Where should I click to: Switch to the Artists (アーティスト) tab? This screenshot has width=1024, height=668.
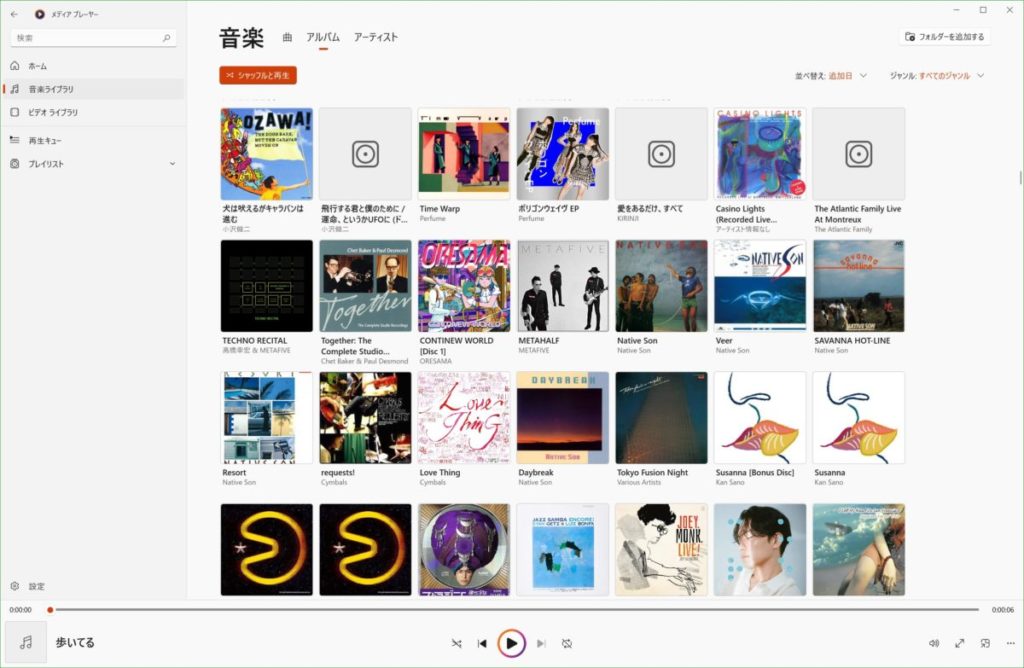tap(376, 37)
